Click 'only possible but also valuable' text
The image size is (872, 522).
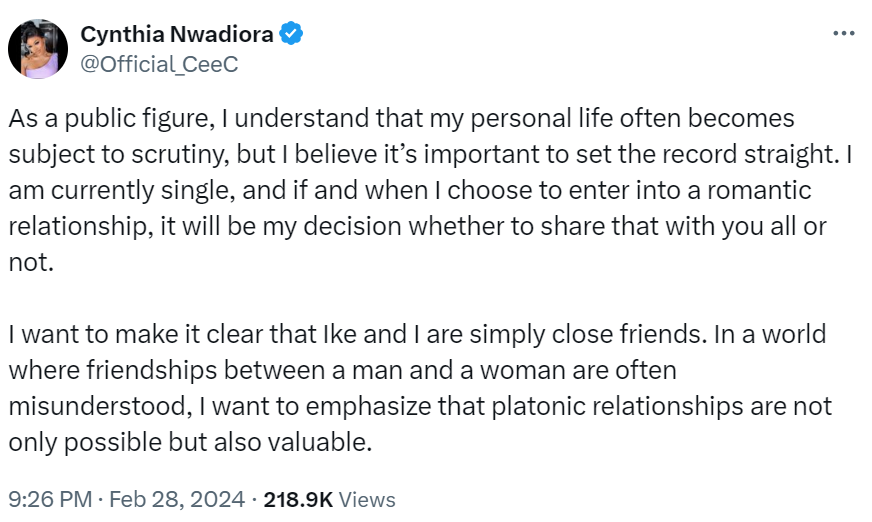click(x=190, y=442)
